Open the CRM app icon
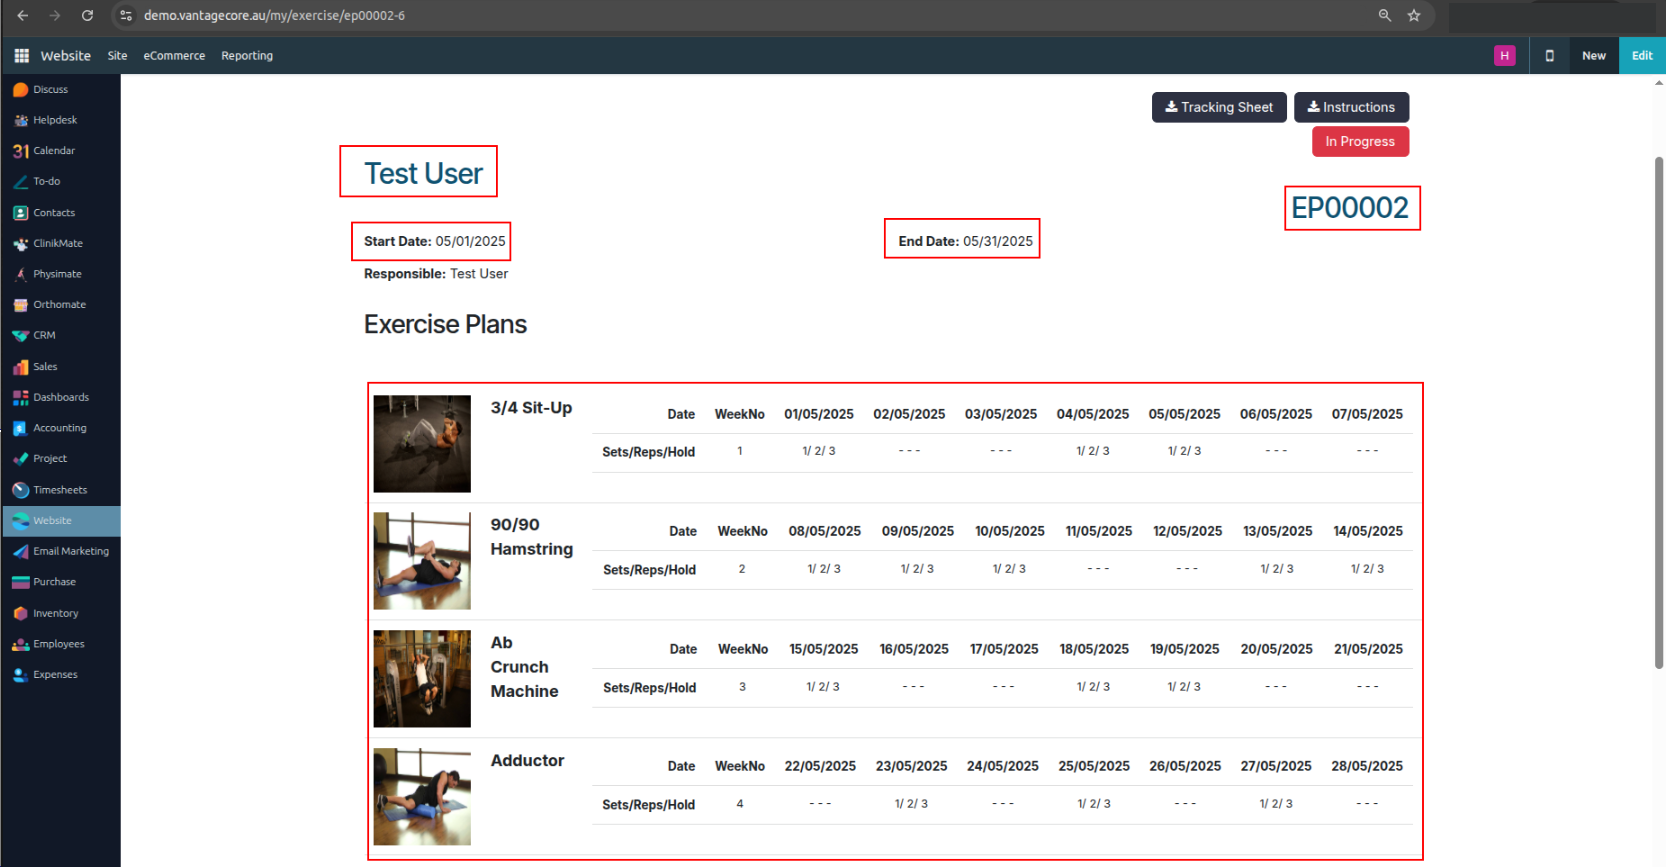The width and height of the screenshot is (1666, 867). pyautogui.click(x=20, y=336)
